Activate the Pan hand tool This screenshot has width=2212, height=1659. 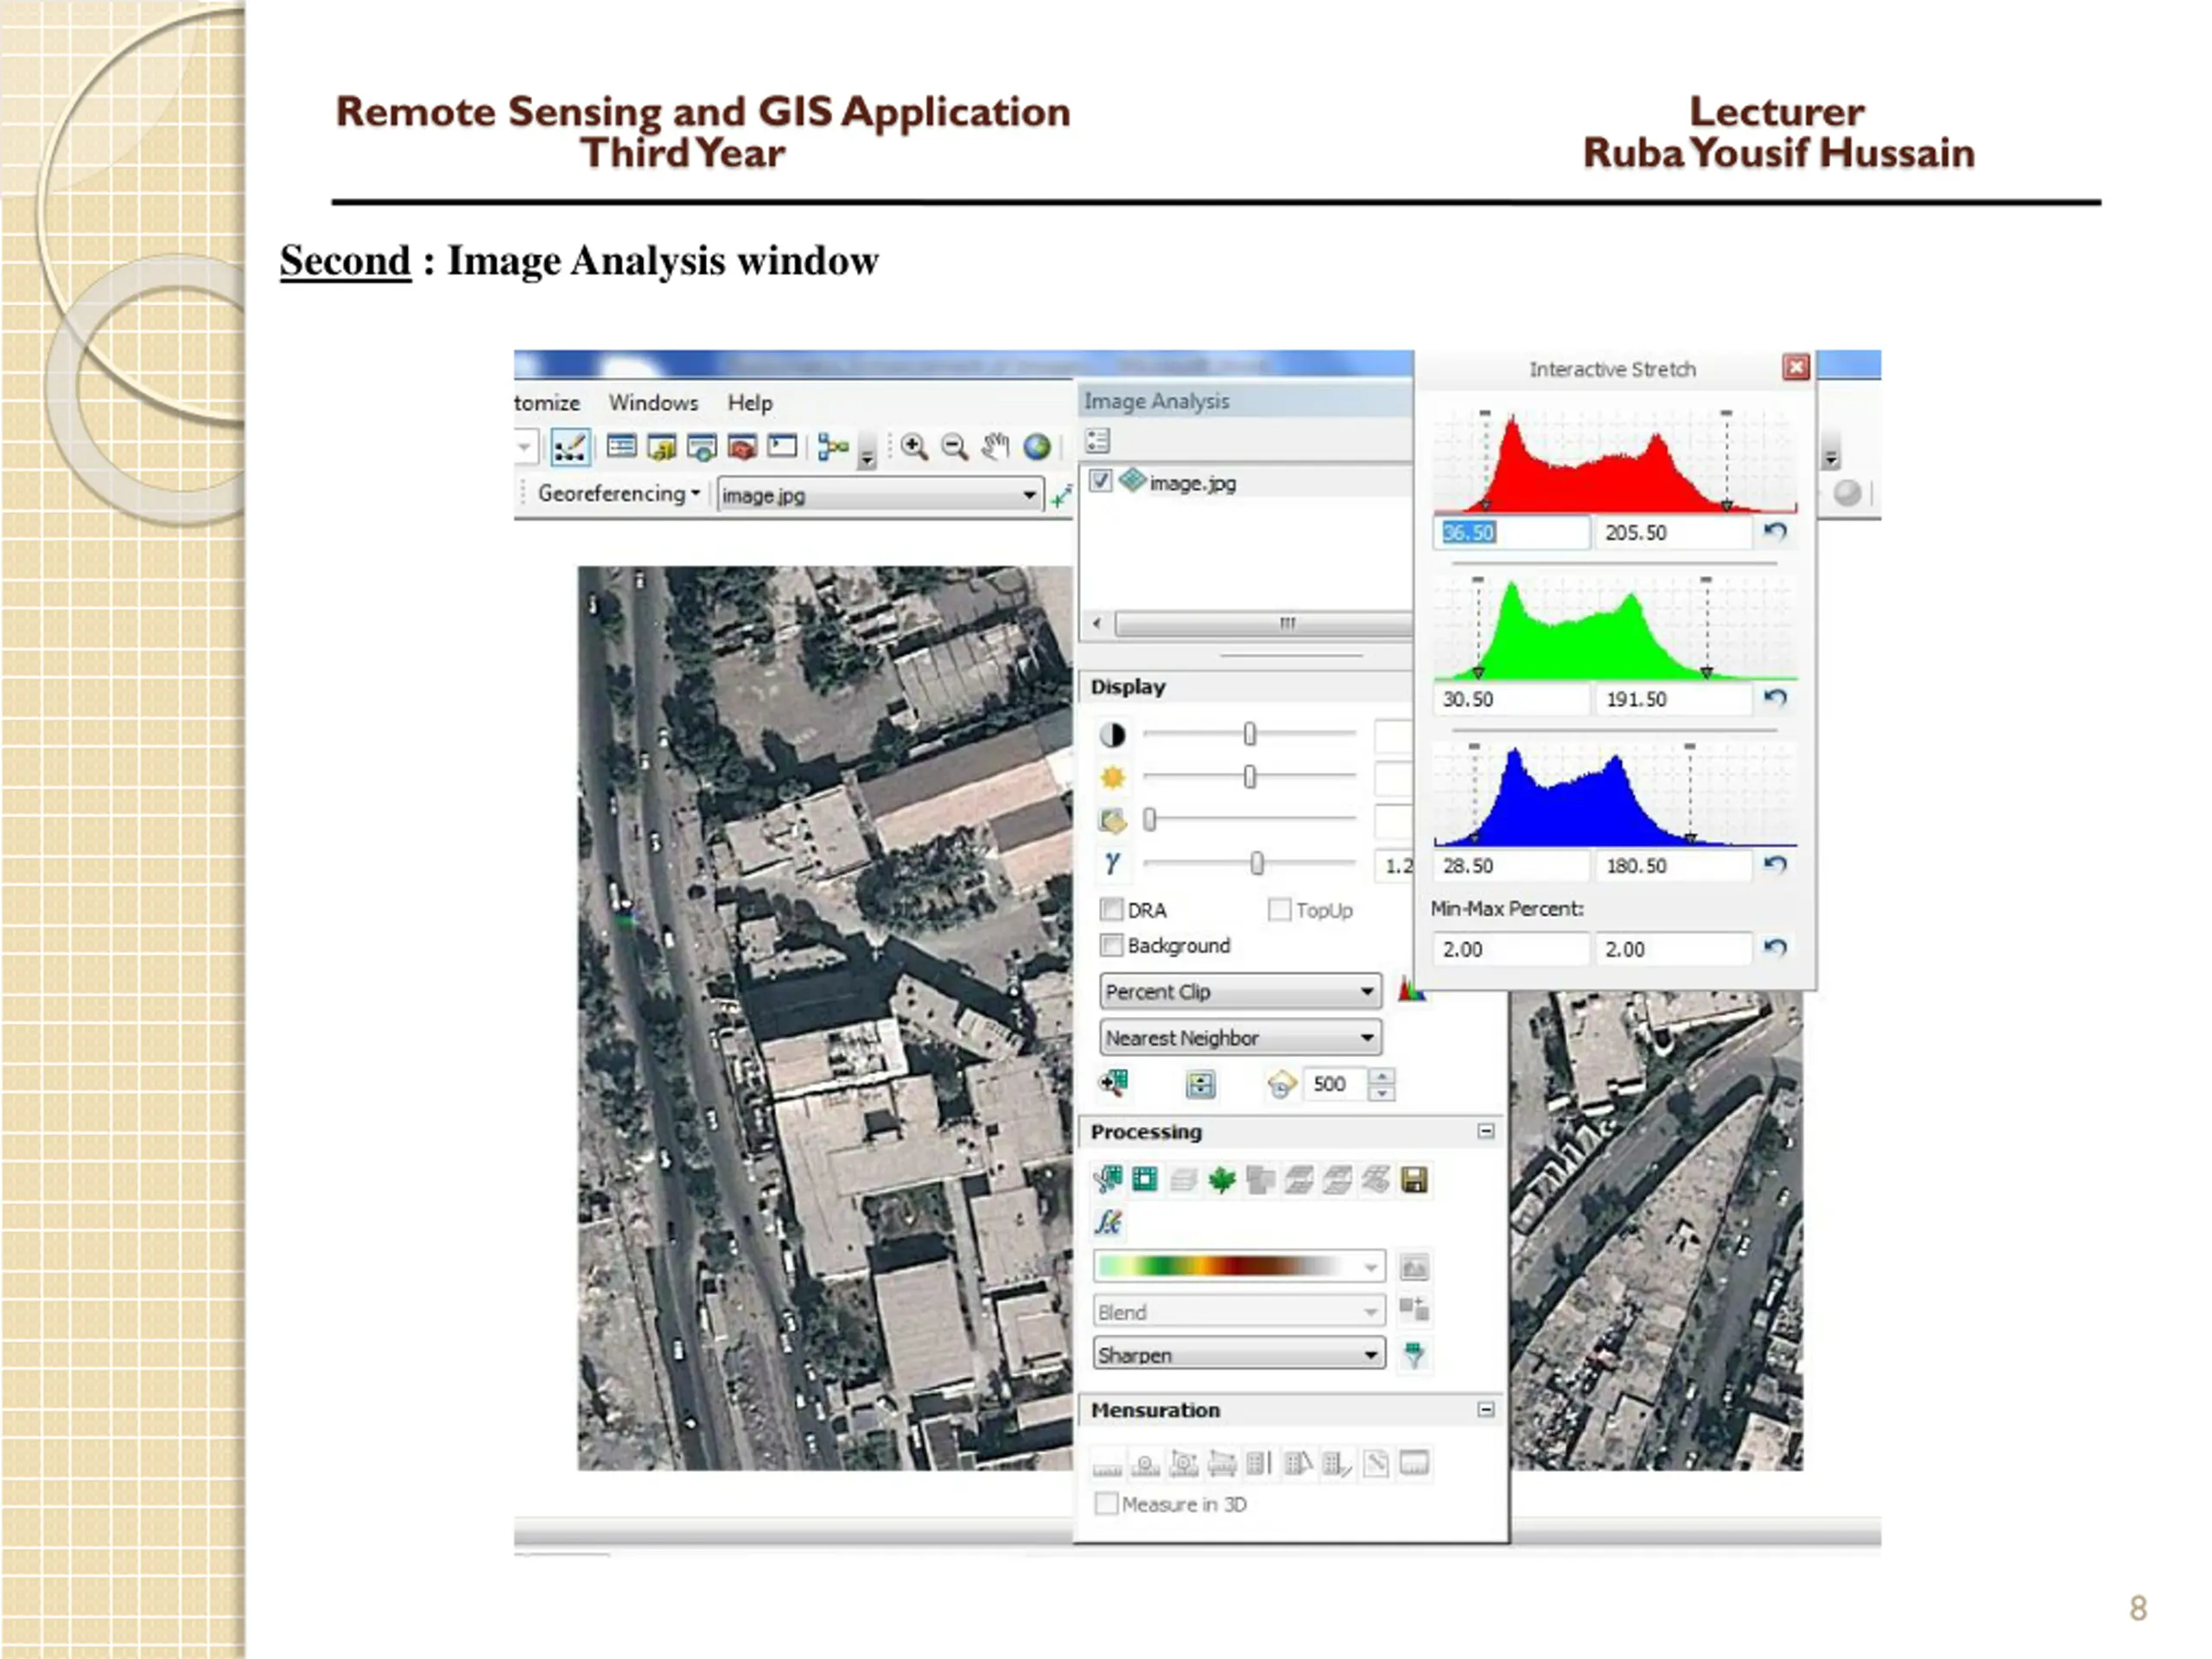[x=995, y=447]
